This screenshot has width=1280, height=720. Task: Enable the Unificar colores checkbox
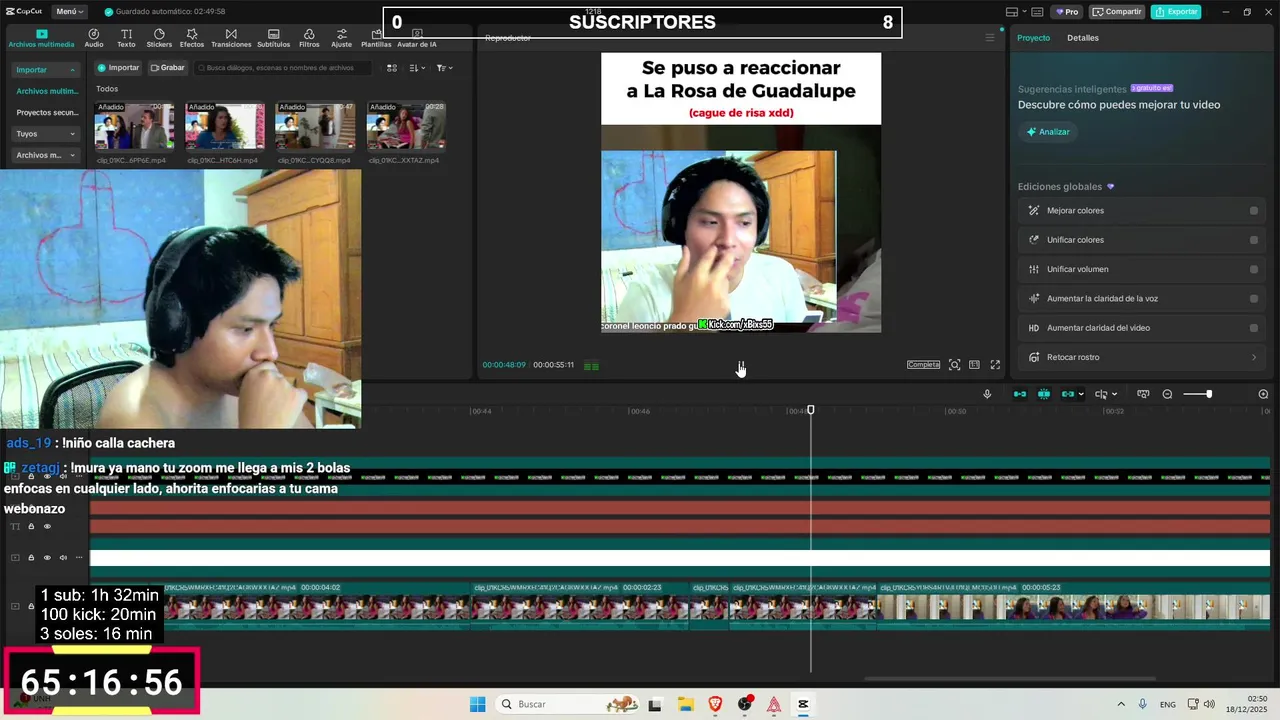[x=1253, y=240]
